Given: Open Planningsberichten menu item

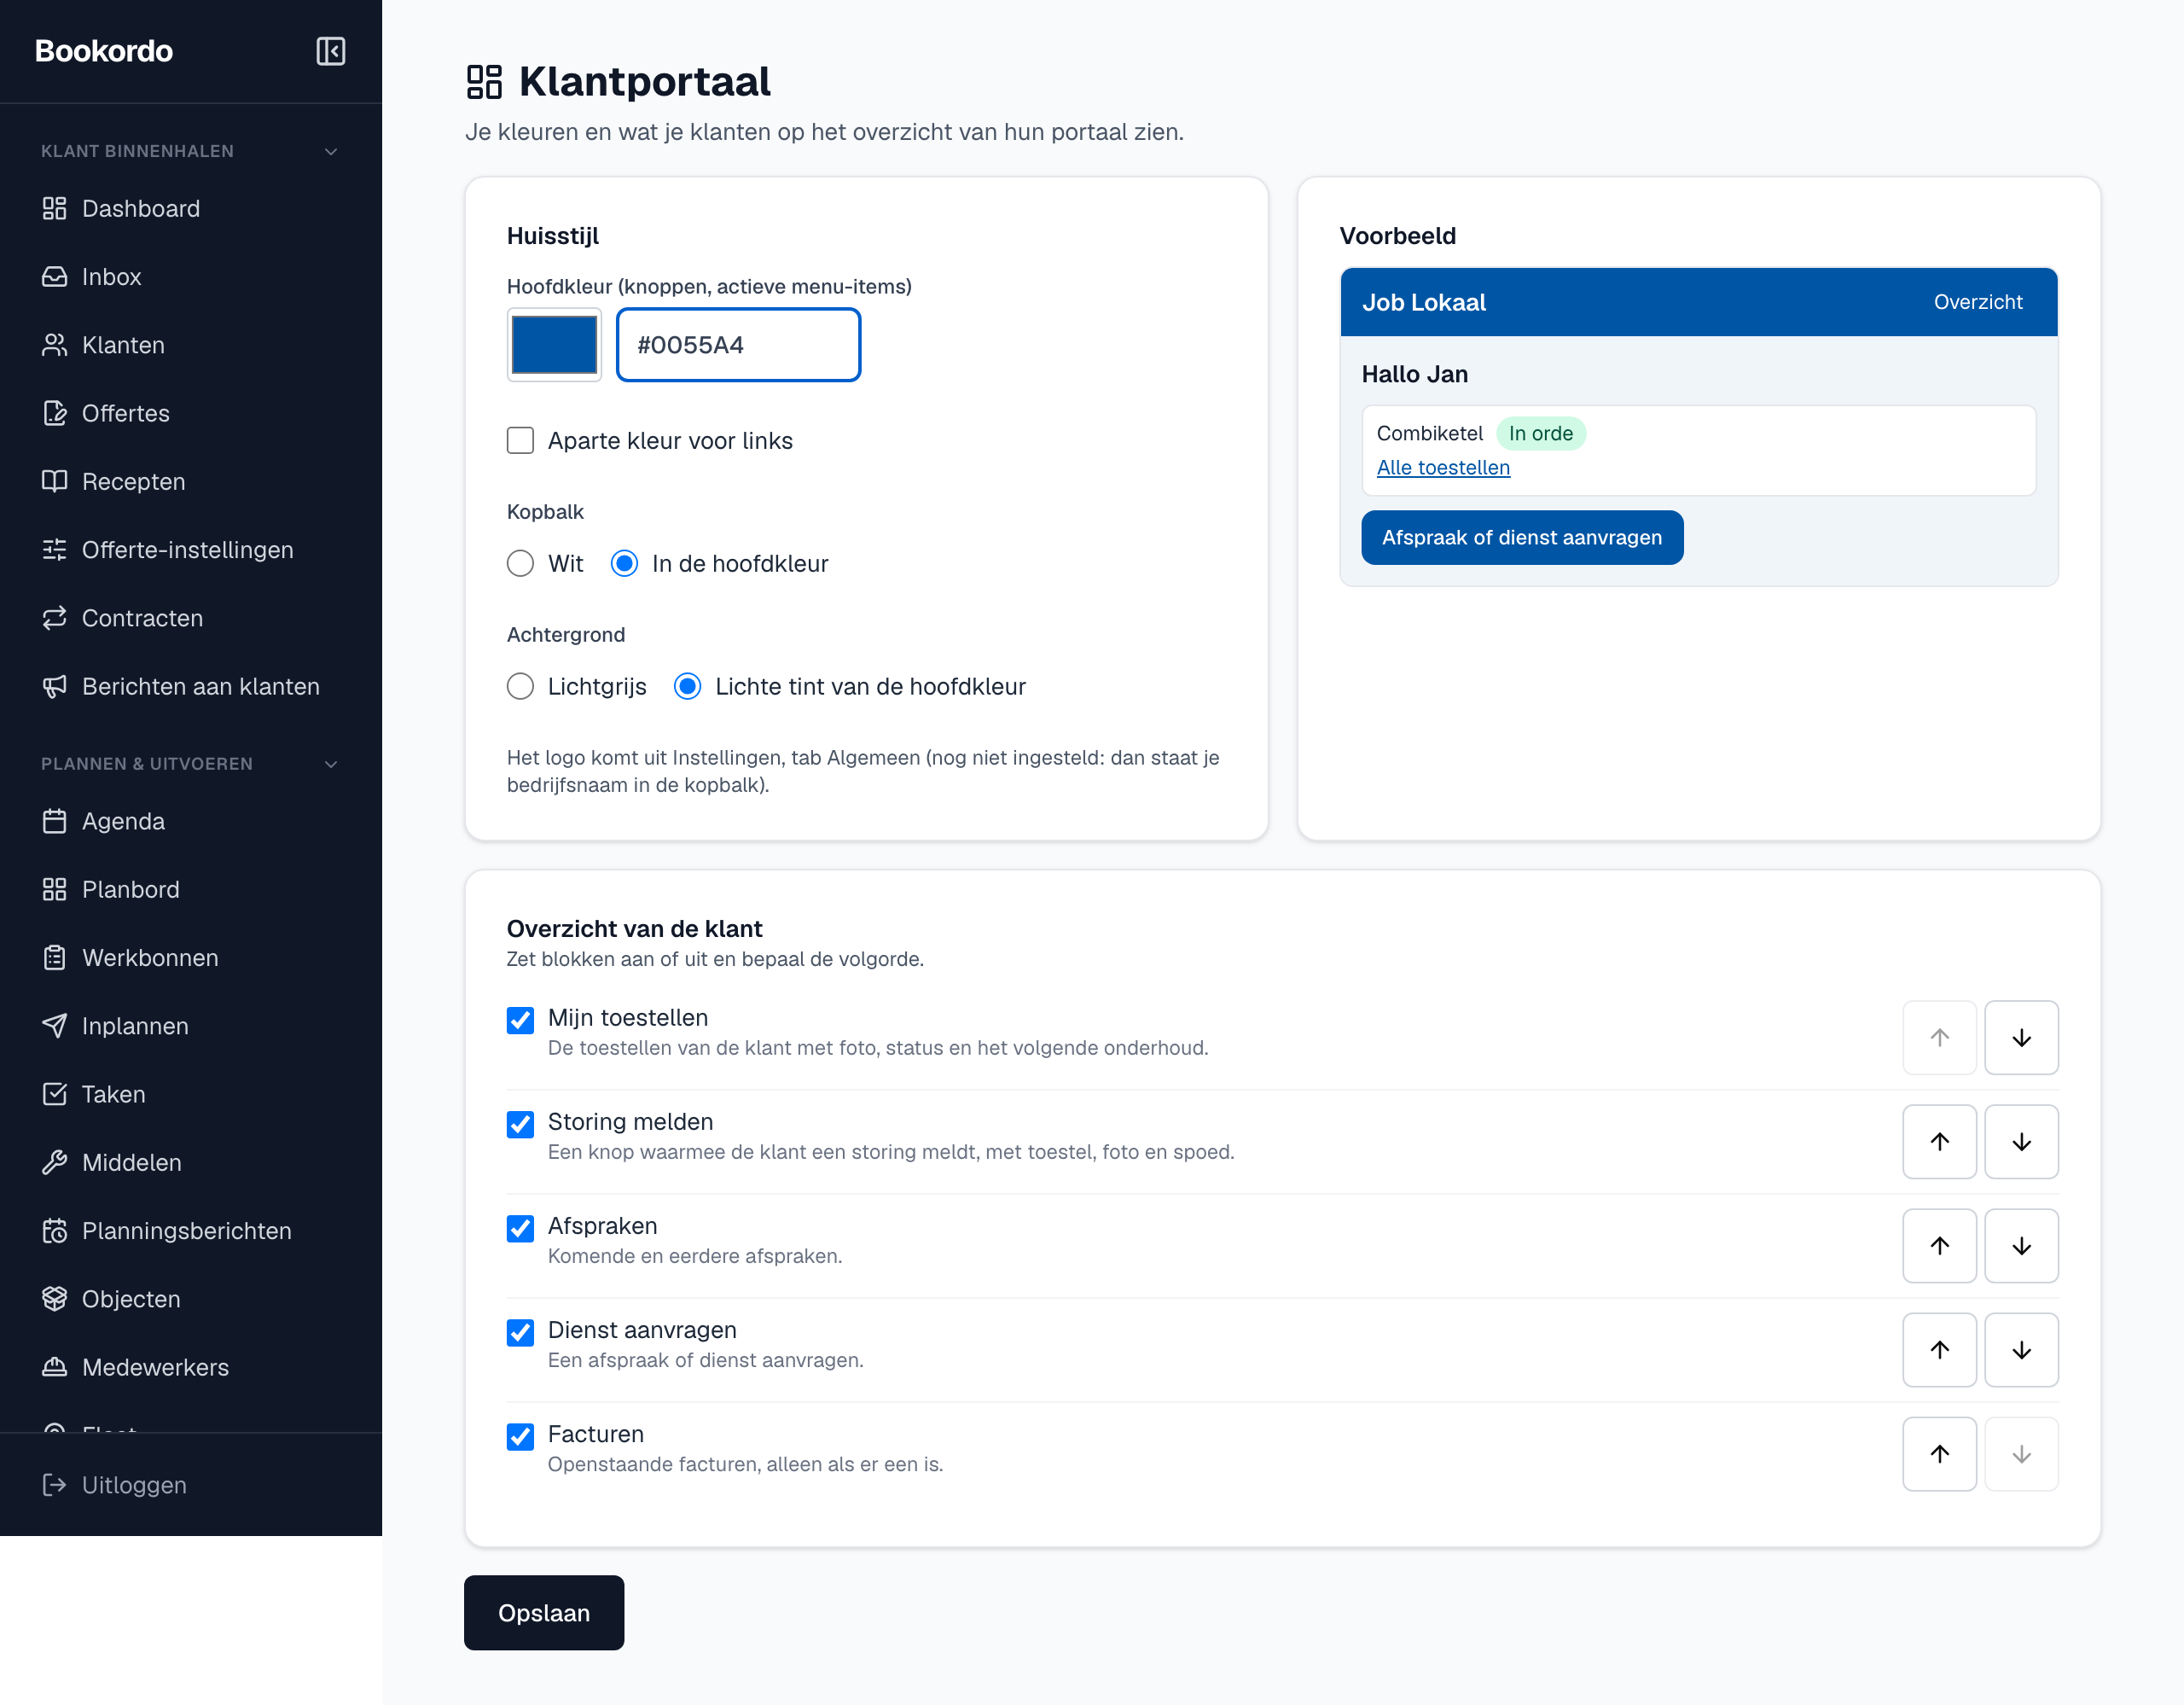Looking at the screenshot, I should pos(190,1231).
